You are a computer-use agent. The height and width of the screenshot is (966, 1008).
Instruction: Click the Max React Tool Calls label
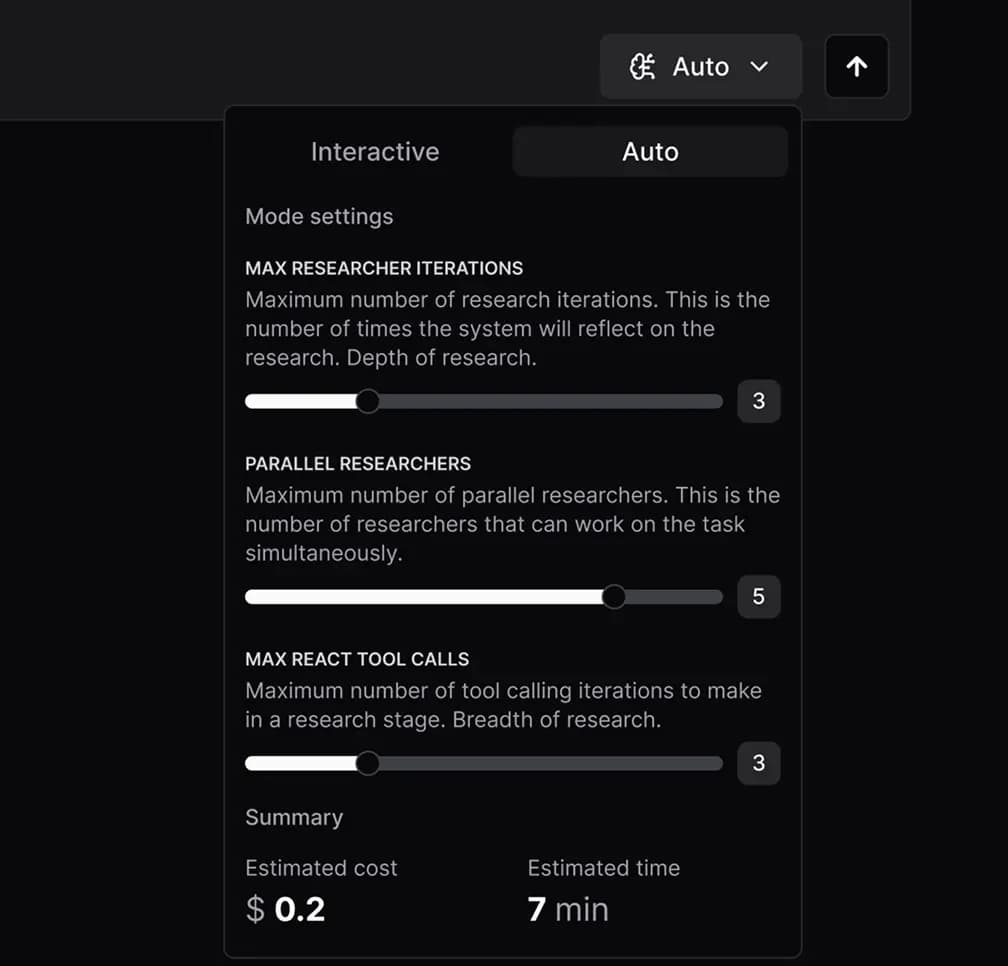pyautogui.click(x=357, y=659)
